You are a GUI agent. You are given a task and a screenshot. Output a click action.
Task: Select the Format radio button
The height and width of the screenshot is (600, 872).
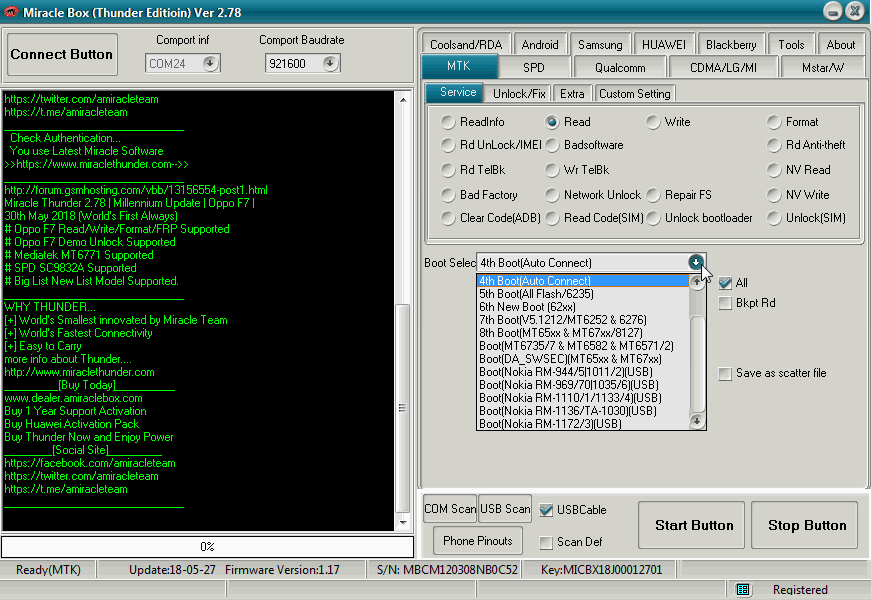pos(774,122)
